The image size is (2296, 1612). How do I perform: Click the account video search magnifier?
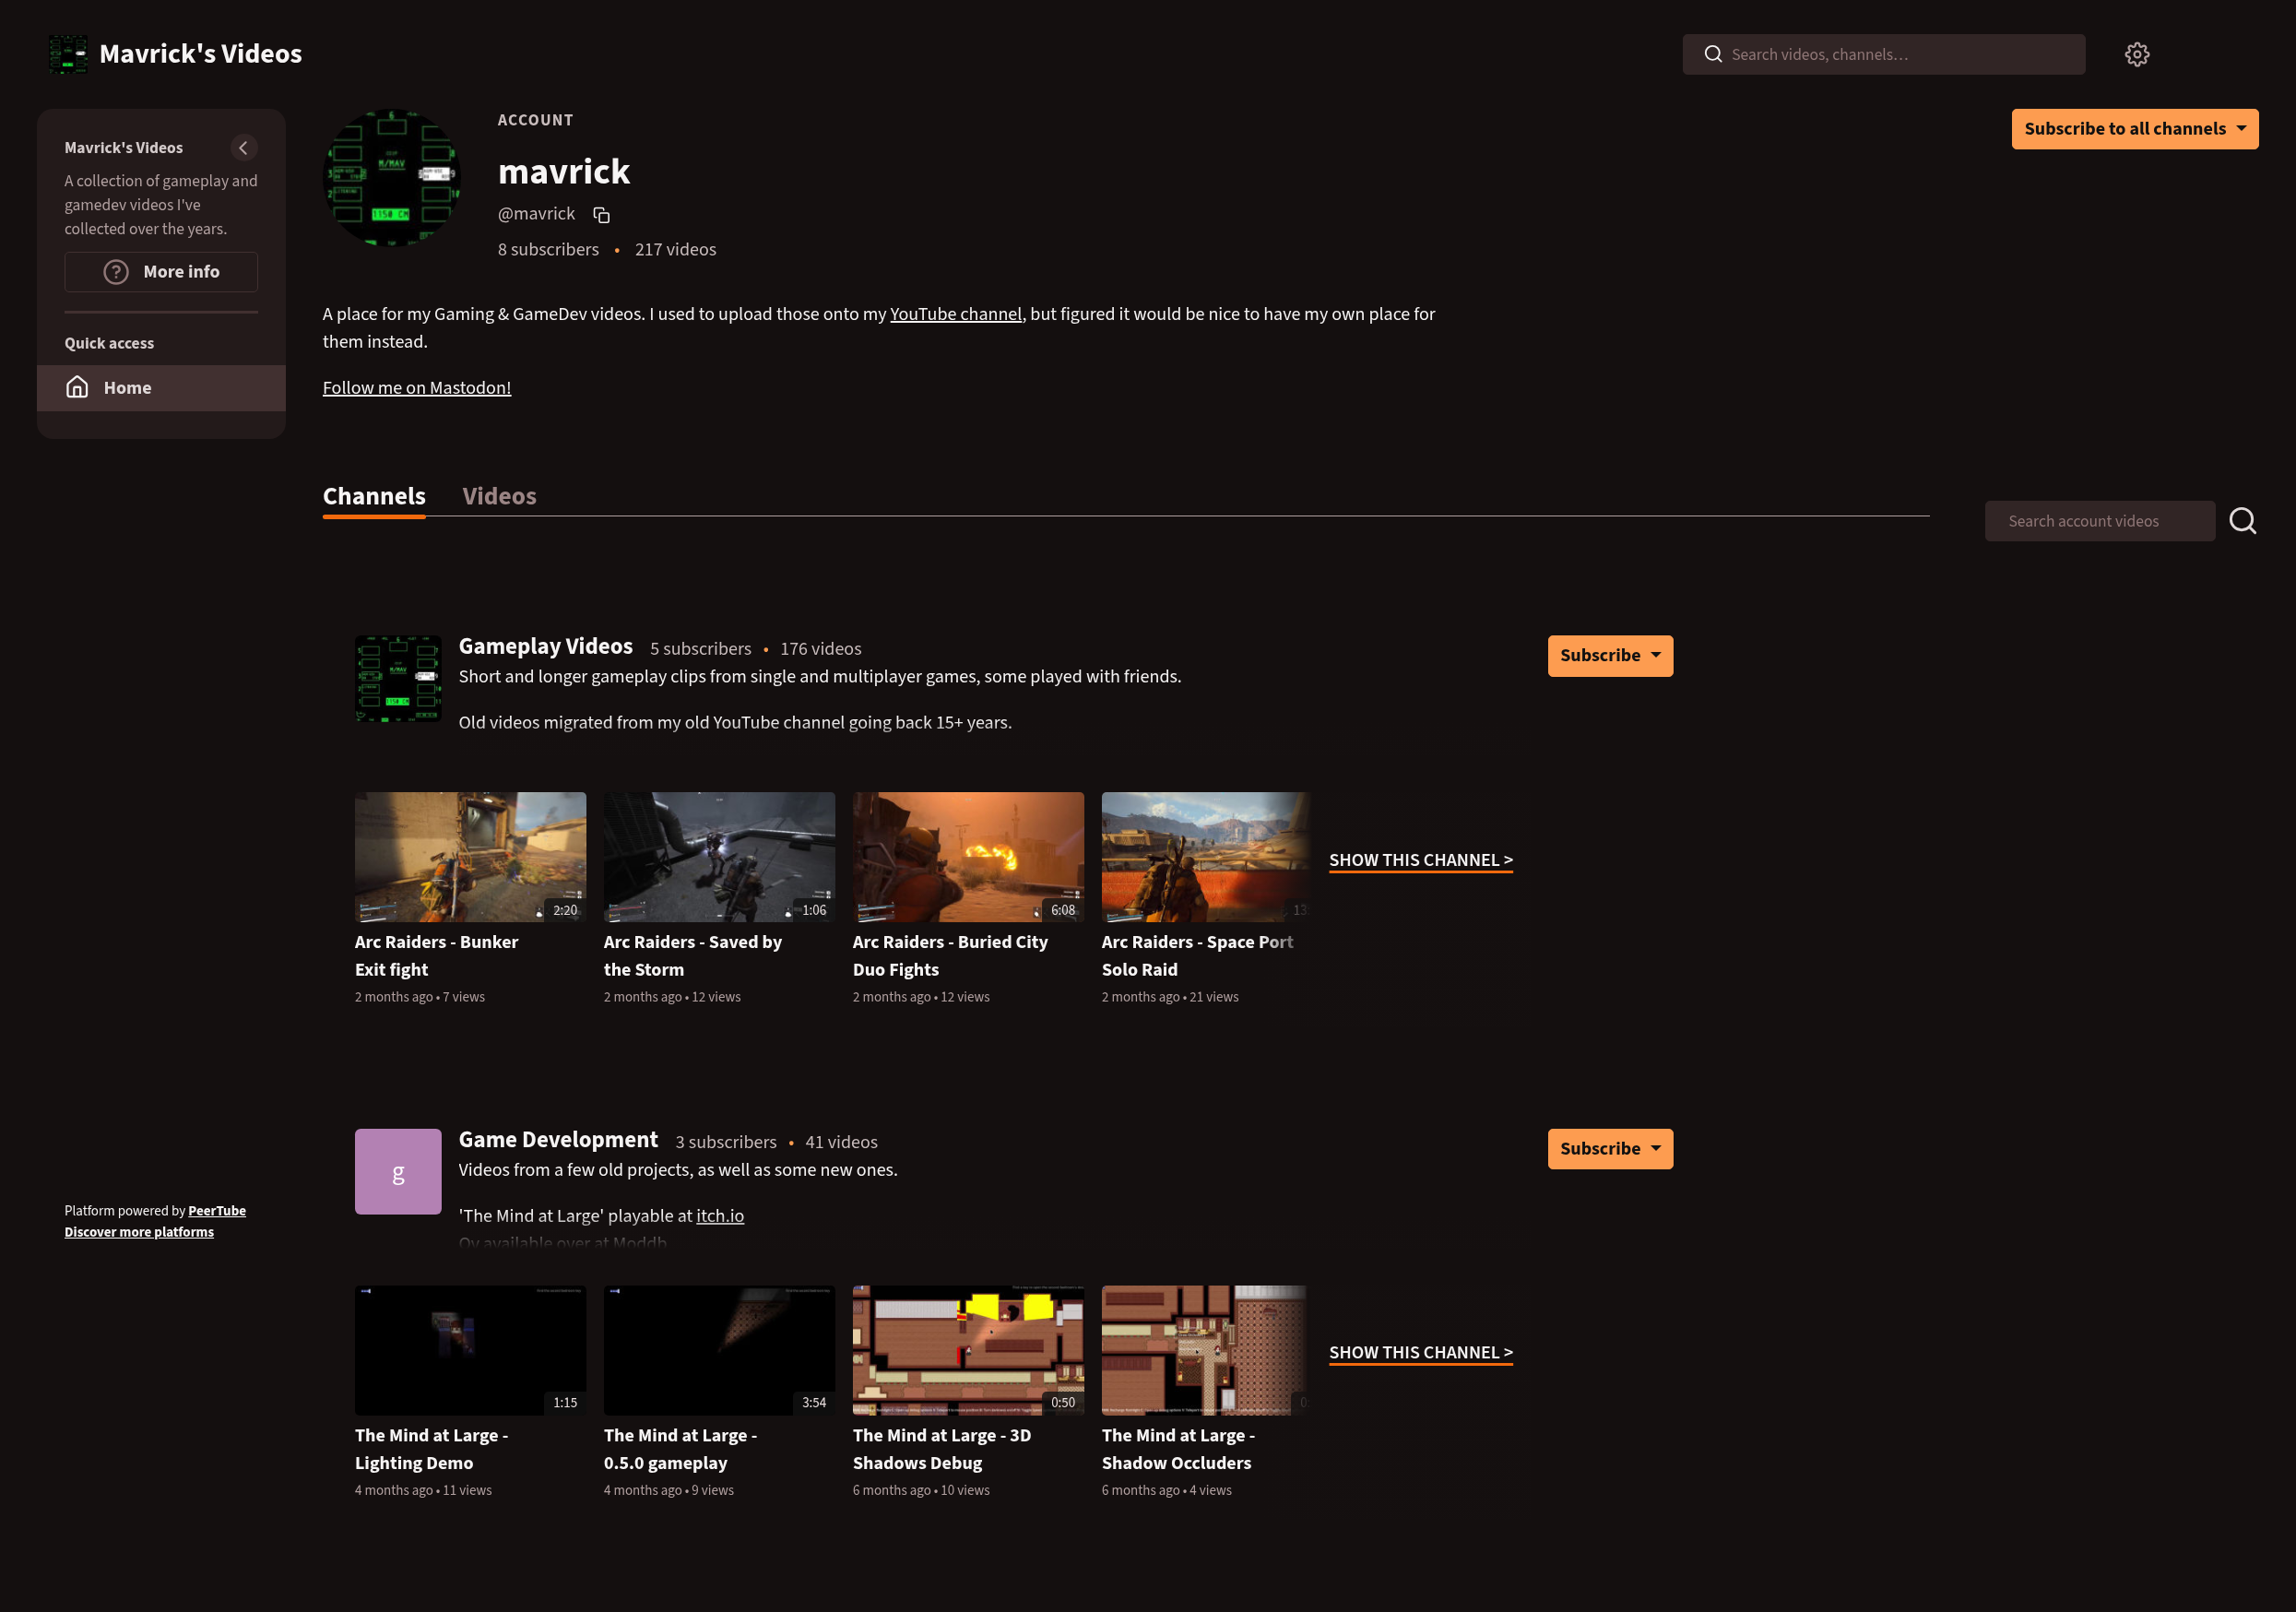tap(2242, 521)
